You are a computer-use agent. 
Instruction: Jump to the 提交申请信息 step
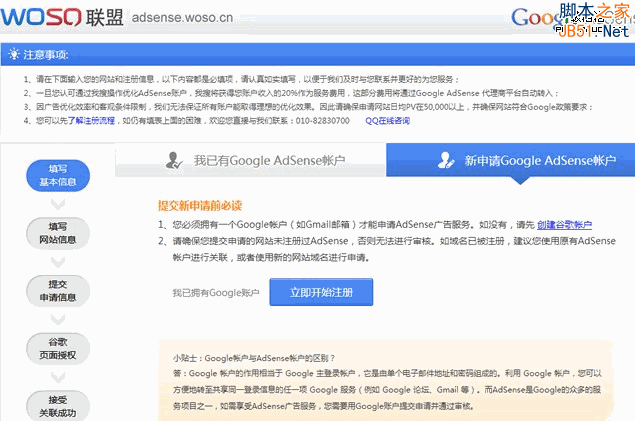(x=57, y=290)
